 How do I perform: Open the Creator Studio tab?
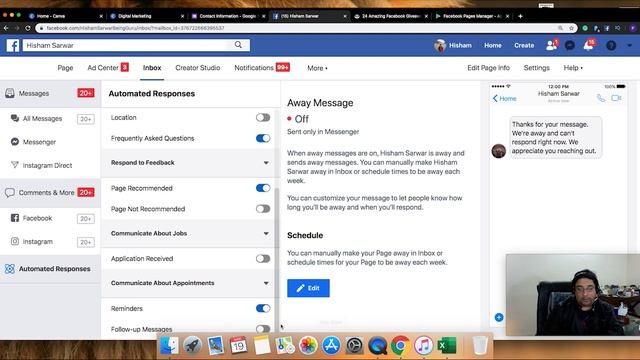(198, 68)
